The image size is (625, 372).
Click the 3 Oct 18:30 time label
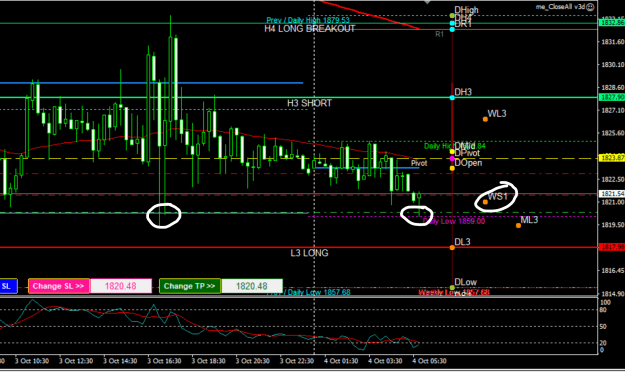pyautogui.click(x=208, y=361)
